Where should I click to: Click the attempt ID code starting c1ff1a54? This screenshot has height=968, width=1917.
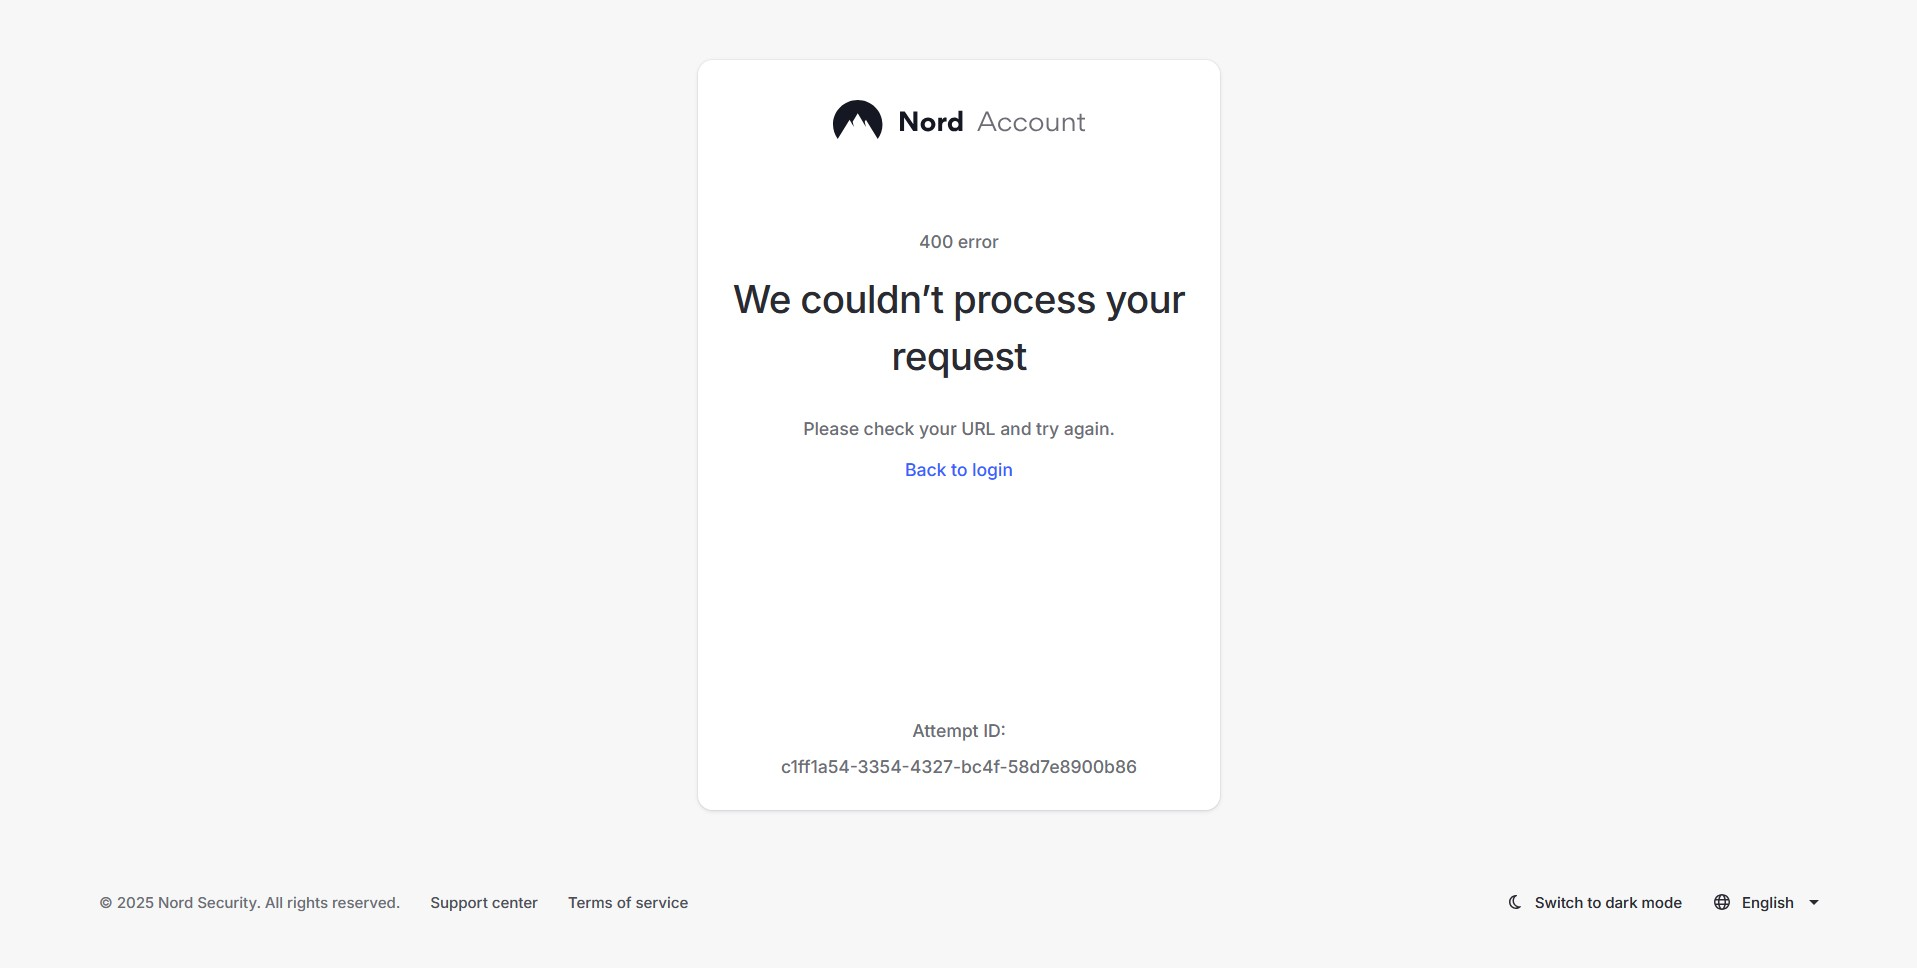(x=958, y=767)
